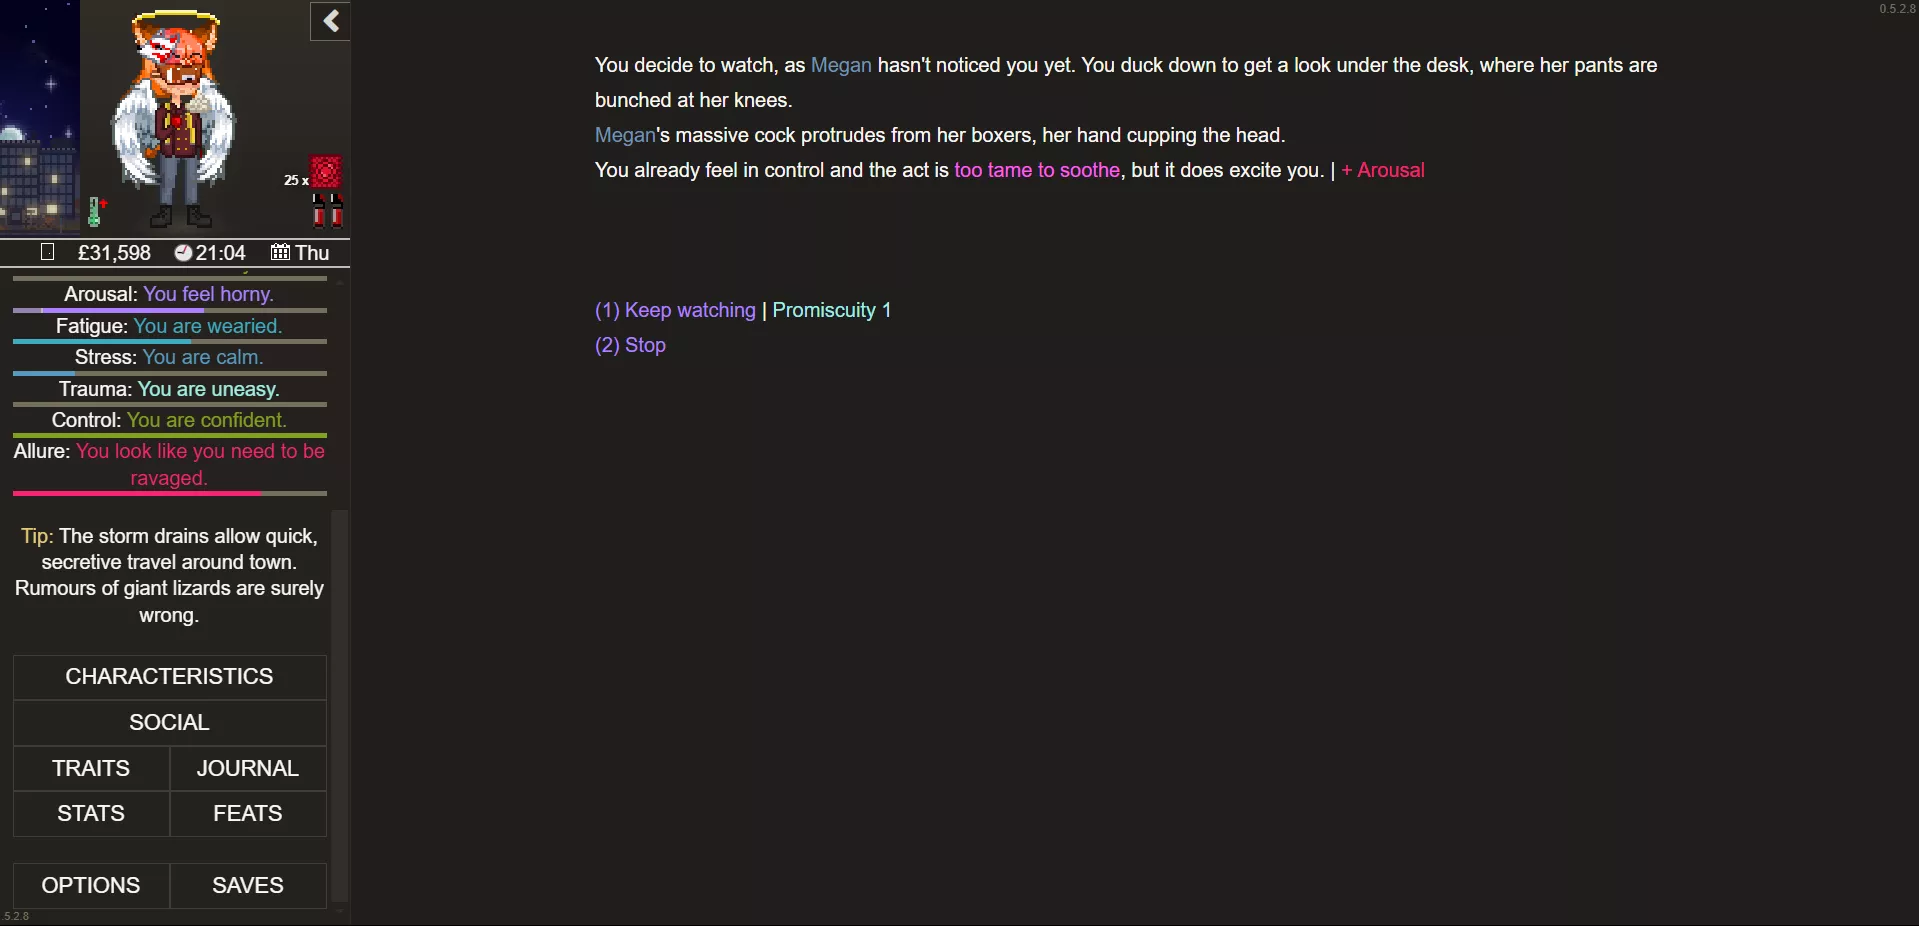
Task: Open the TRAITS menu
Action: point(91,769)
